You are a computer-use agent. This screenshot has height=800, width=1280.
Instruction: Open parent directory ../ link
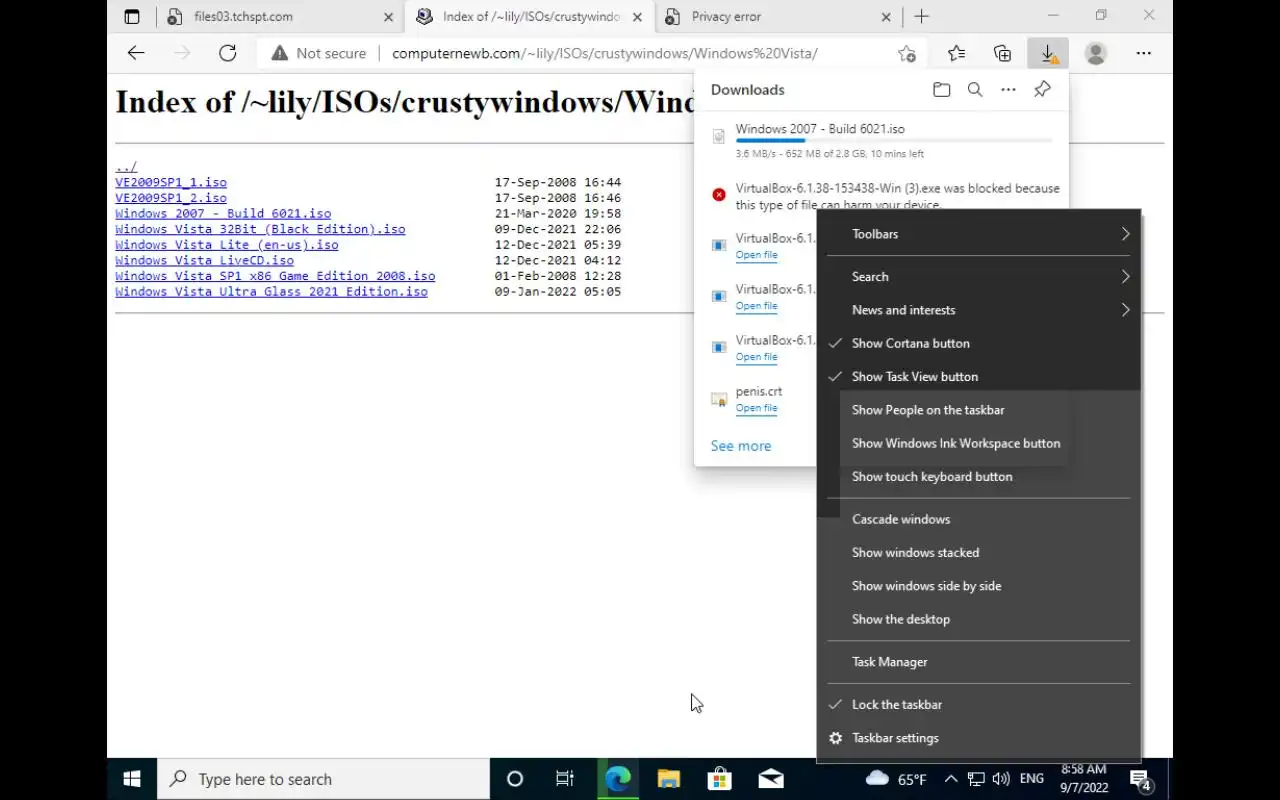126,167
